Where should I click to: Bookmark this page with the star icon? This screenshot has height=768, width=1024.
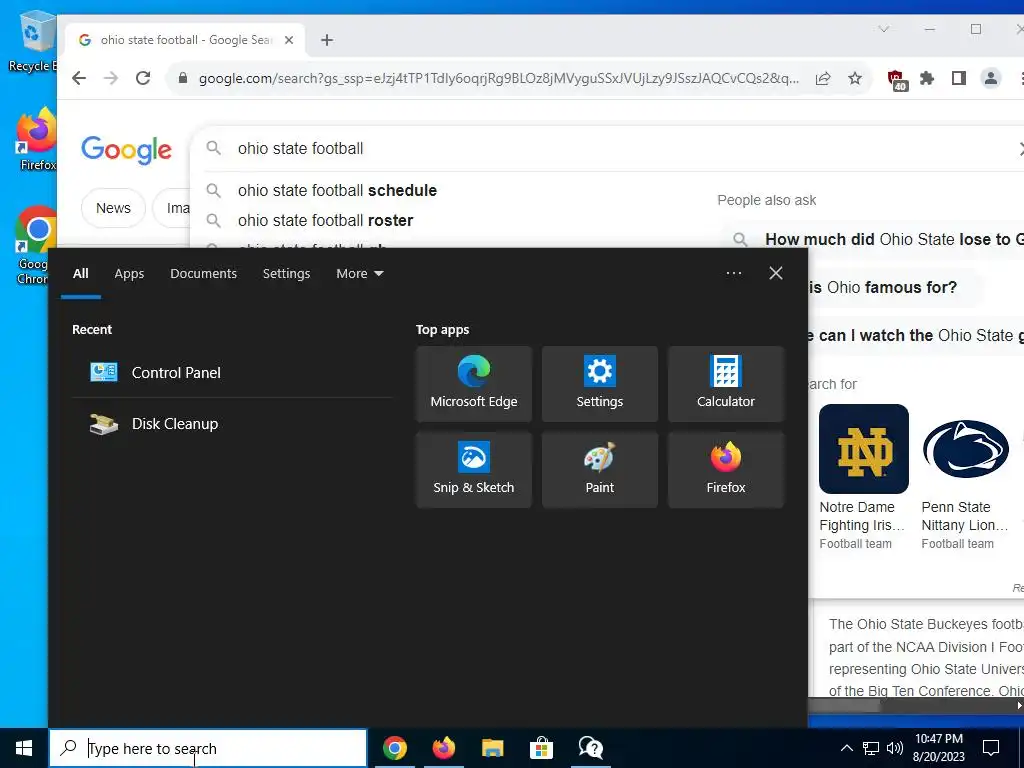(855, 78)
